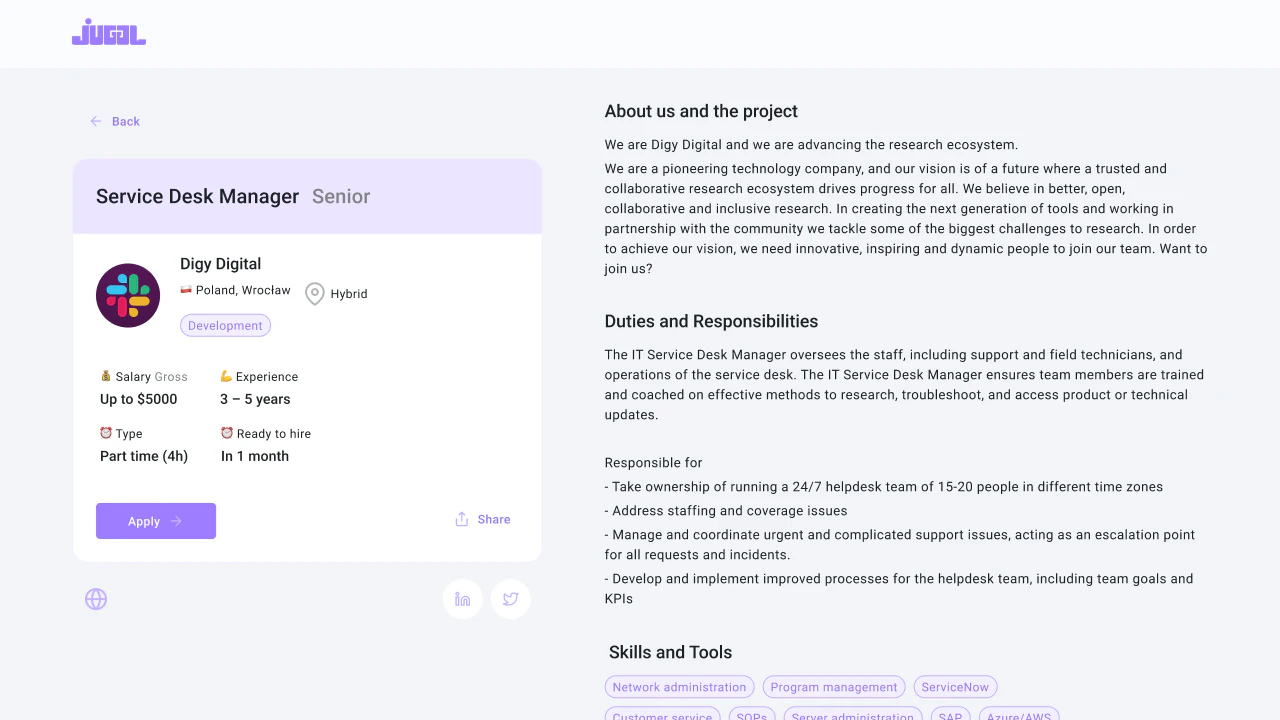
Task: Click the Customer service pill control
Action: [662, 714]
